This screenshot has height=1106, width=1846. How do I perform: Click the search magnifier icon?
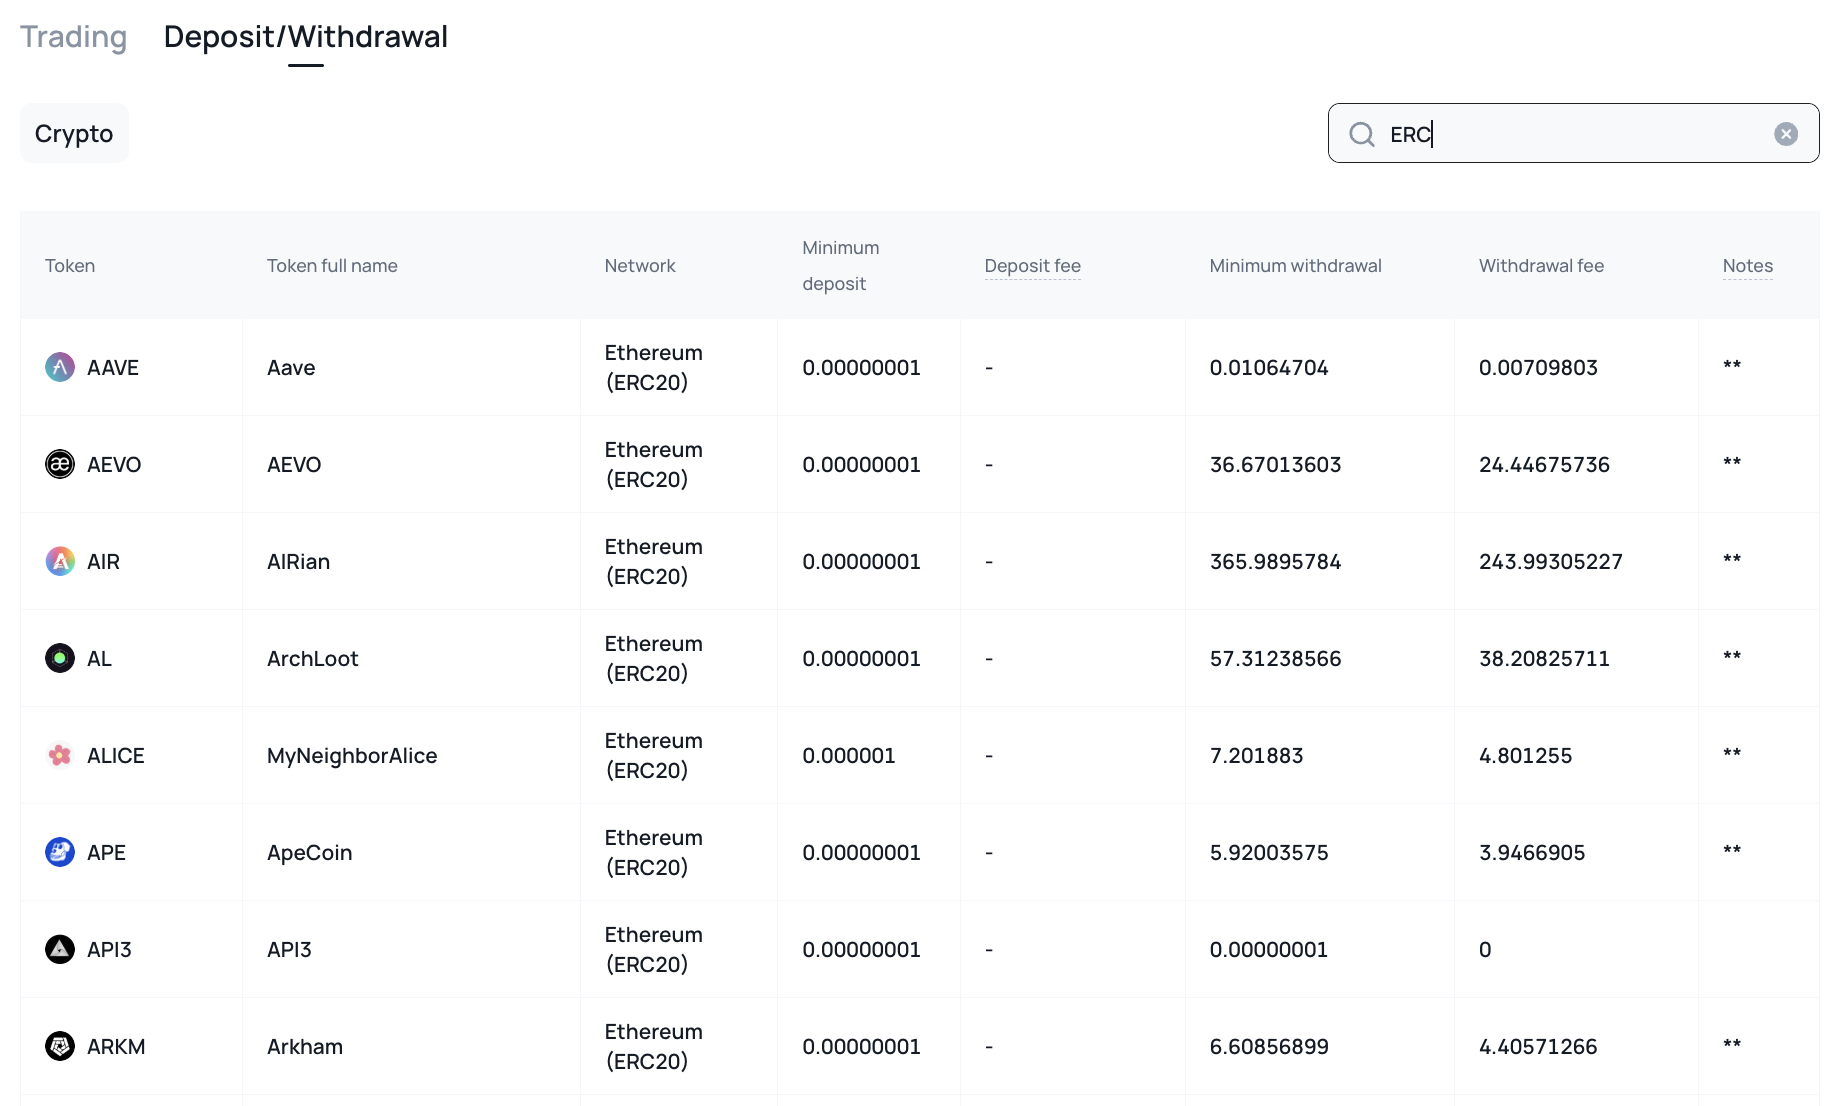[x=1361, y=134]
